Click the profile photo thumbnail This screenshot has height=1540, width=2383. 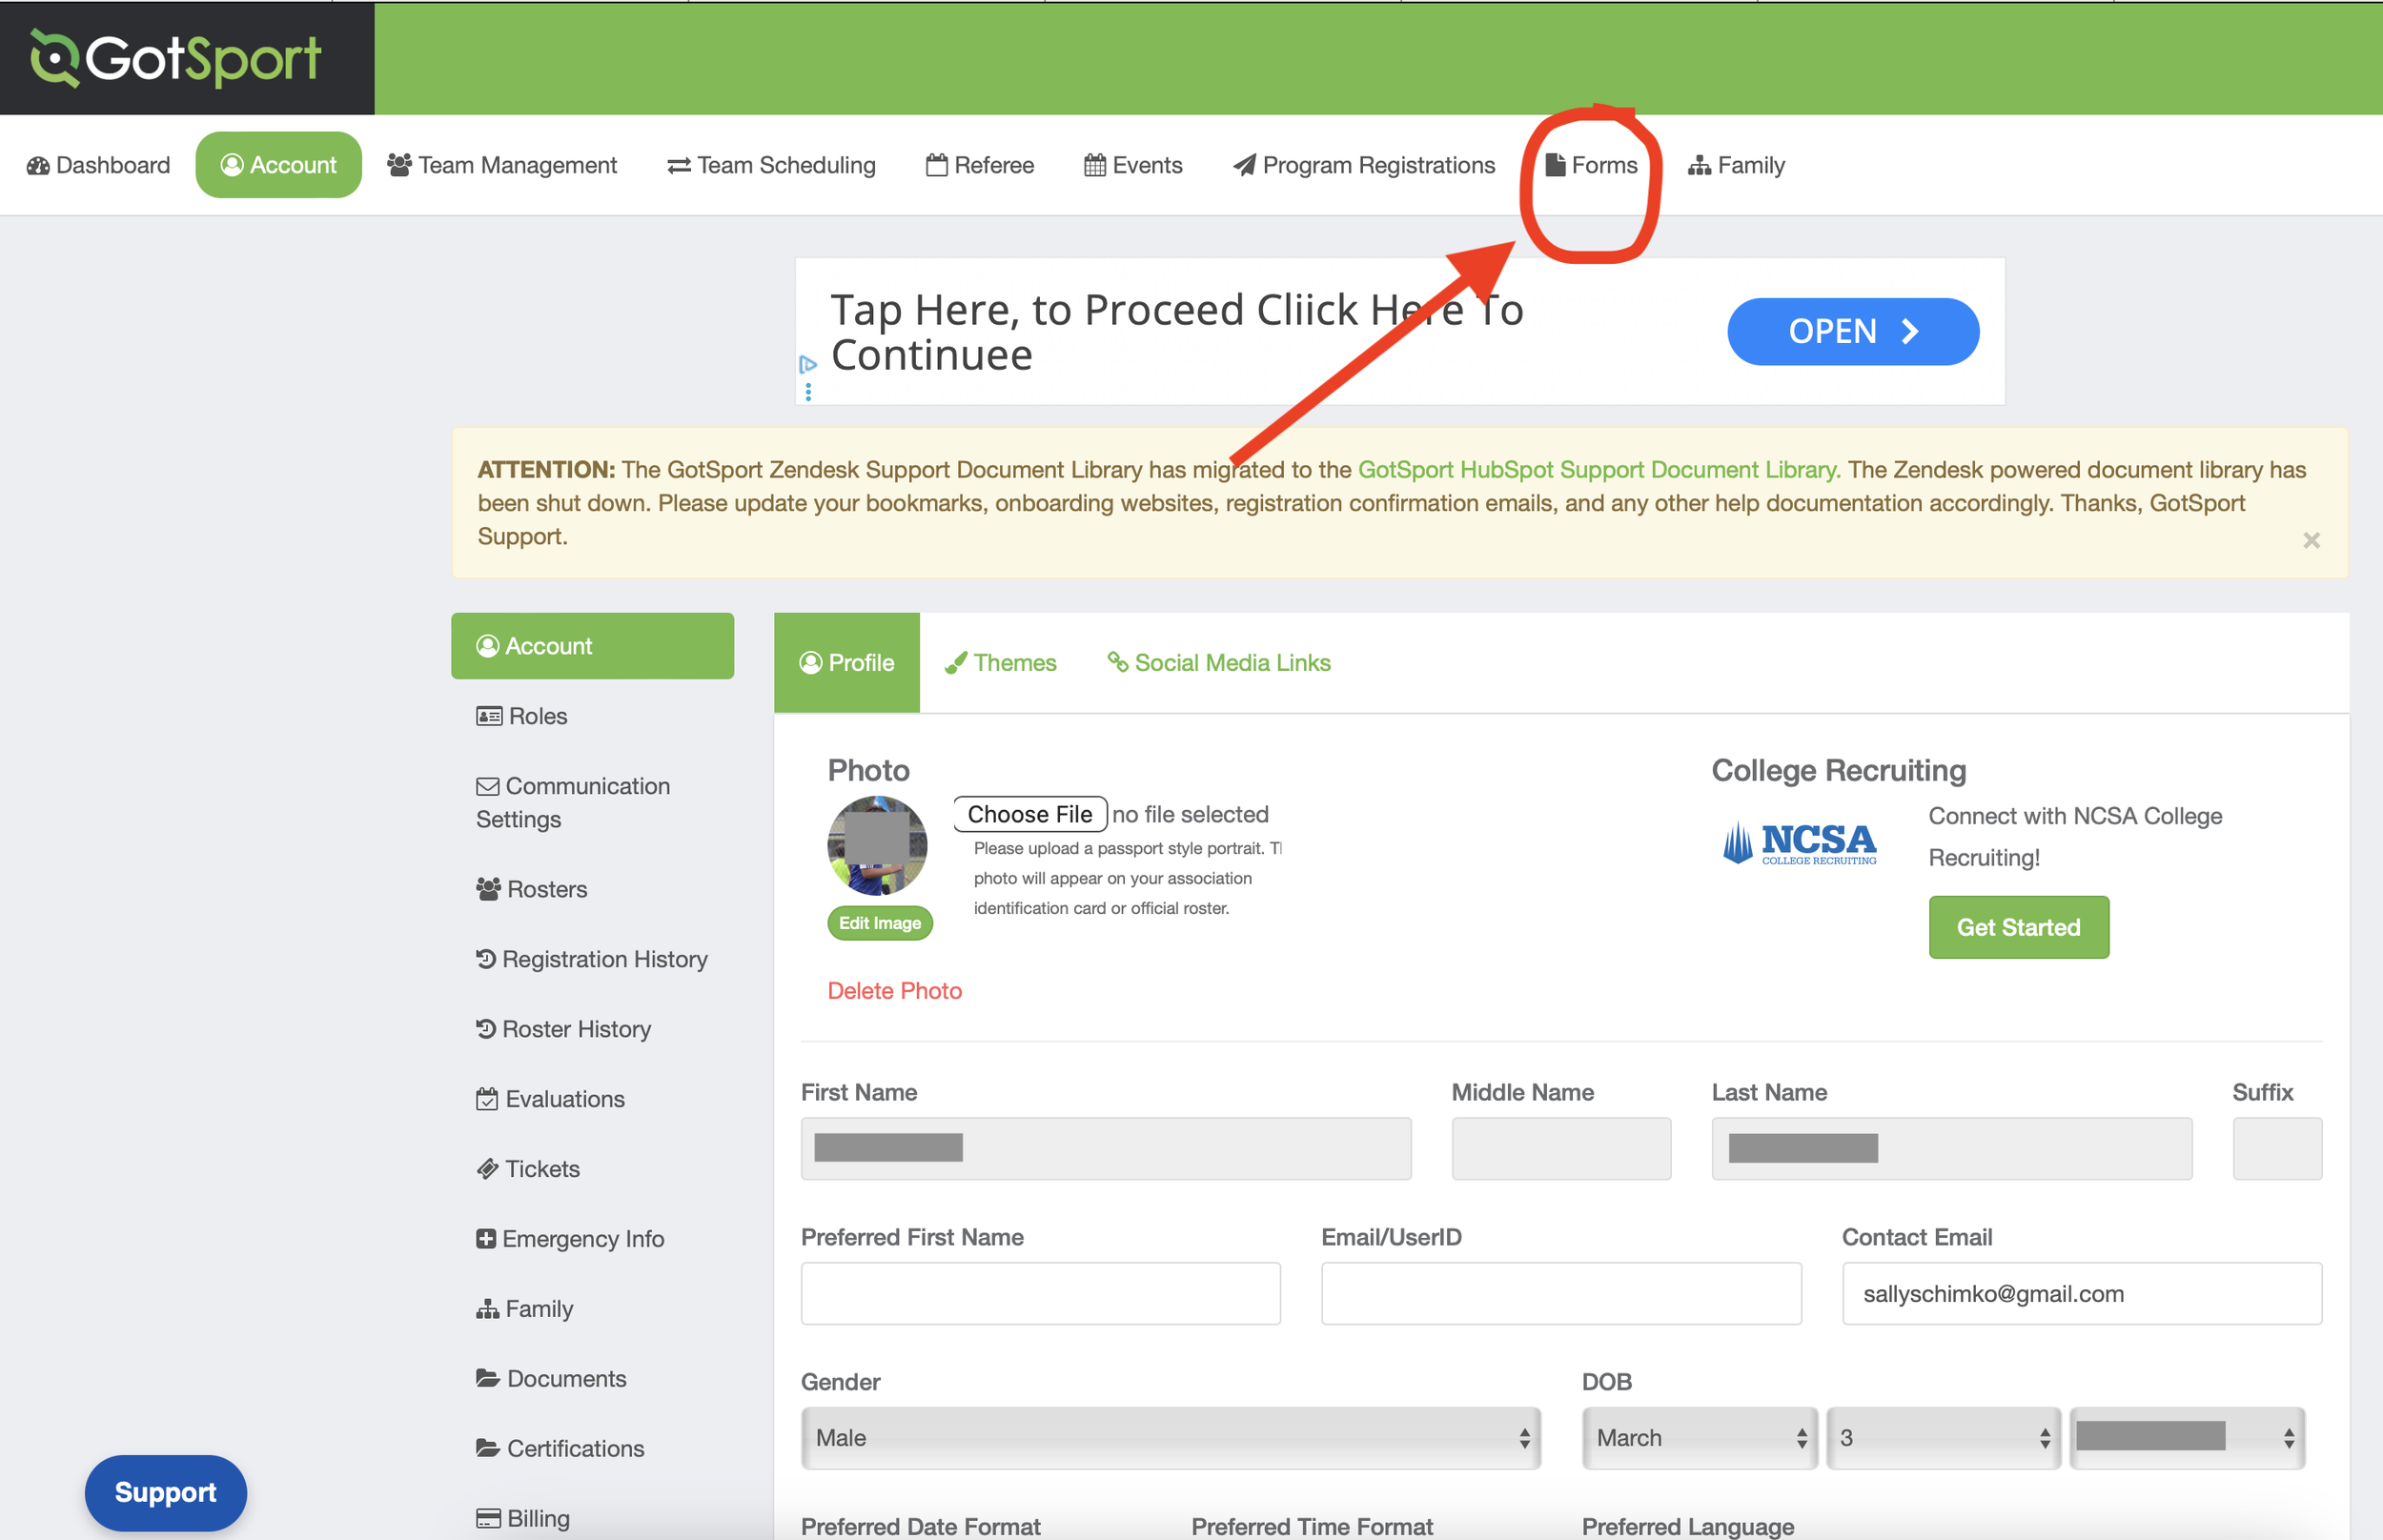pos(876,845)
